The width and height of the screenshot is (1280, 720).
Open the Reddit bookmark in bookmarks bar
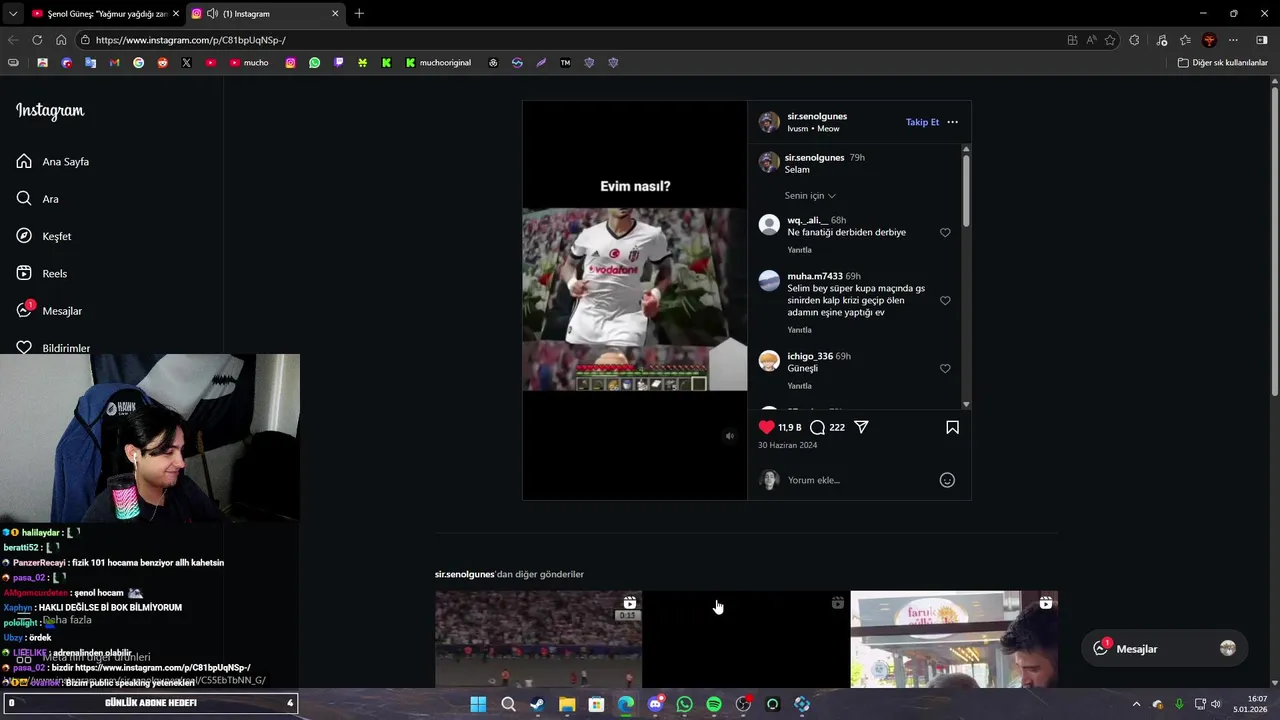coord(162,62)
